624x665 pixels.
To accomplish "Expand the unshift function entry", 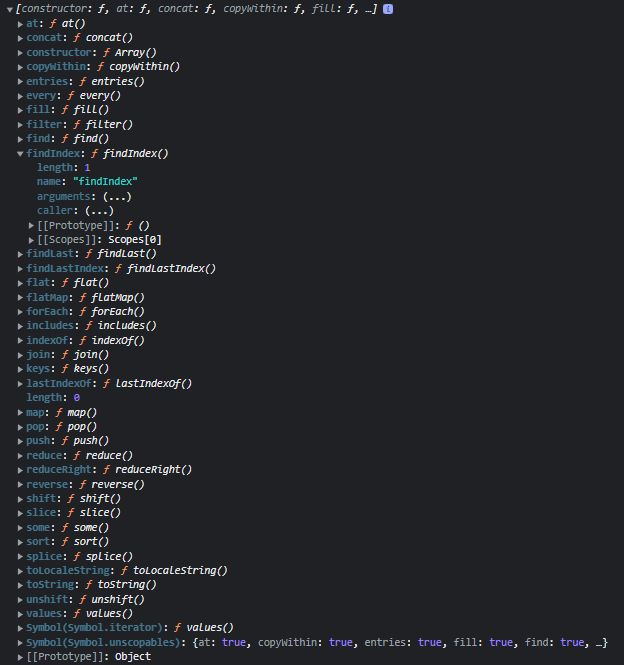I will tap(20, 600).
